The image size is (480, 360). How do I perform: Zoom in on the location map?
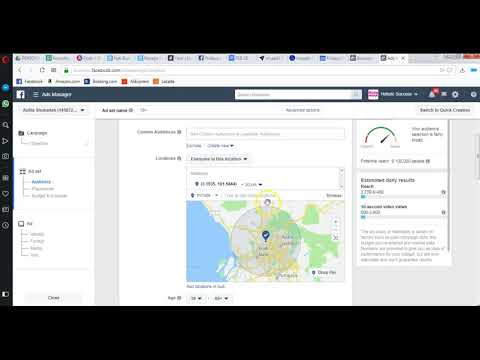(x=336, y=222)
